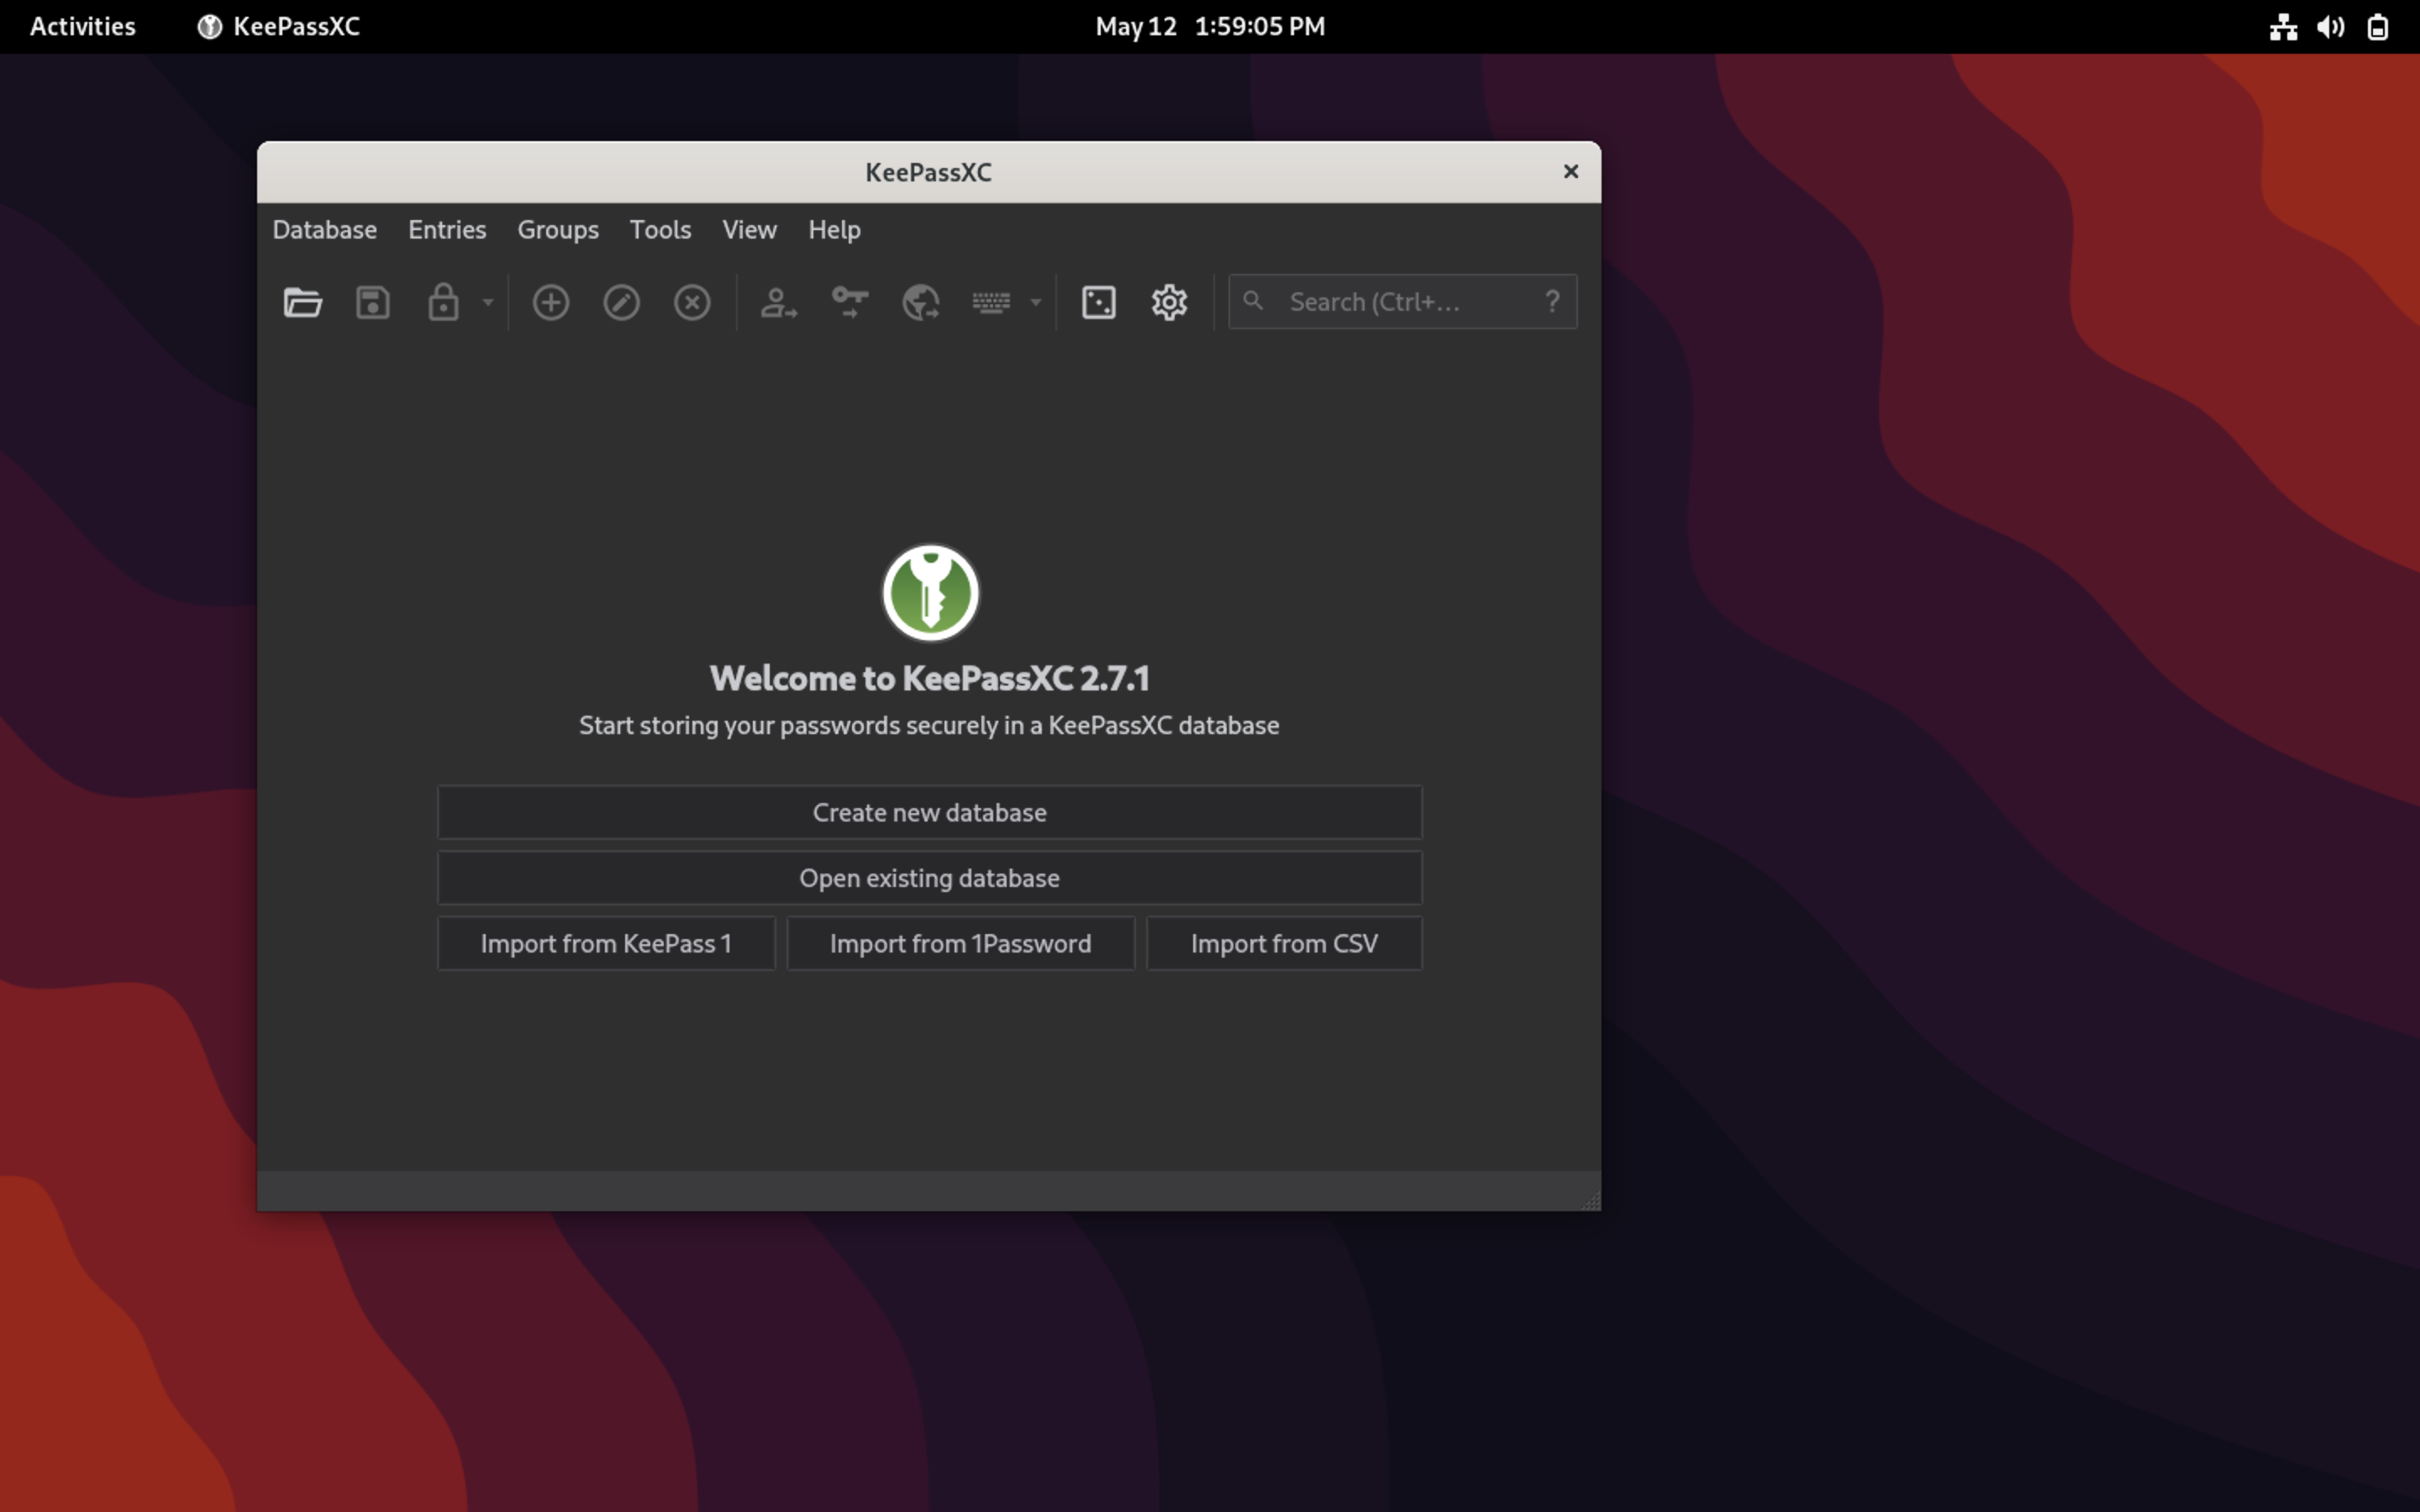Copy username to clipboard
Viewport: 2420px width, 1512px height.
778,302
